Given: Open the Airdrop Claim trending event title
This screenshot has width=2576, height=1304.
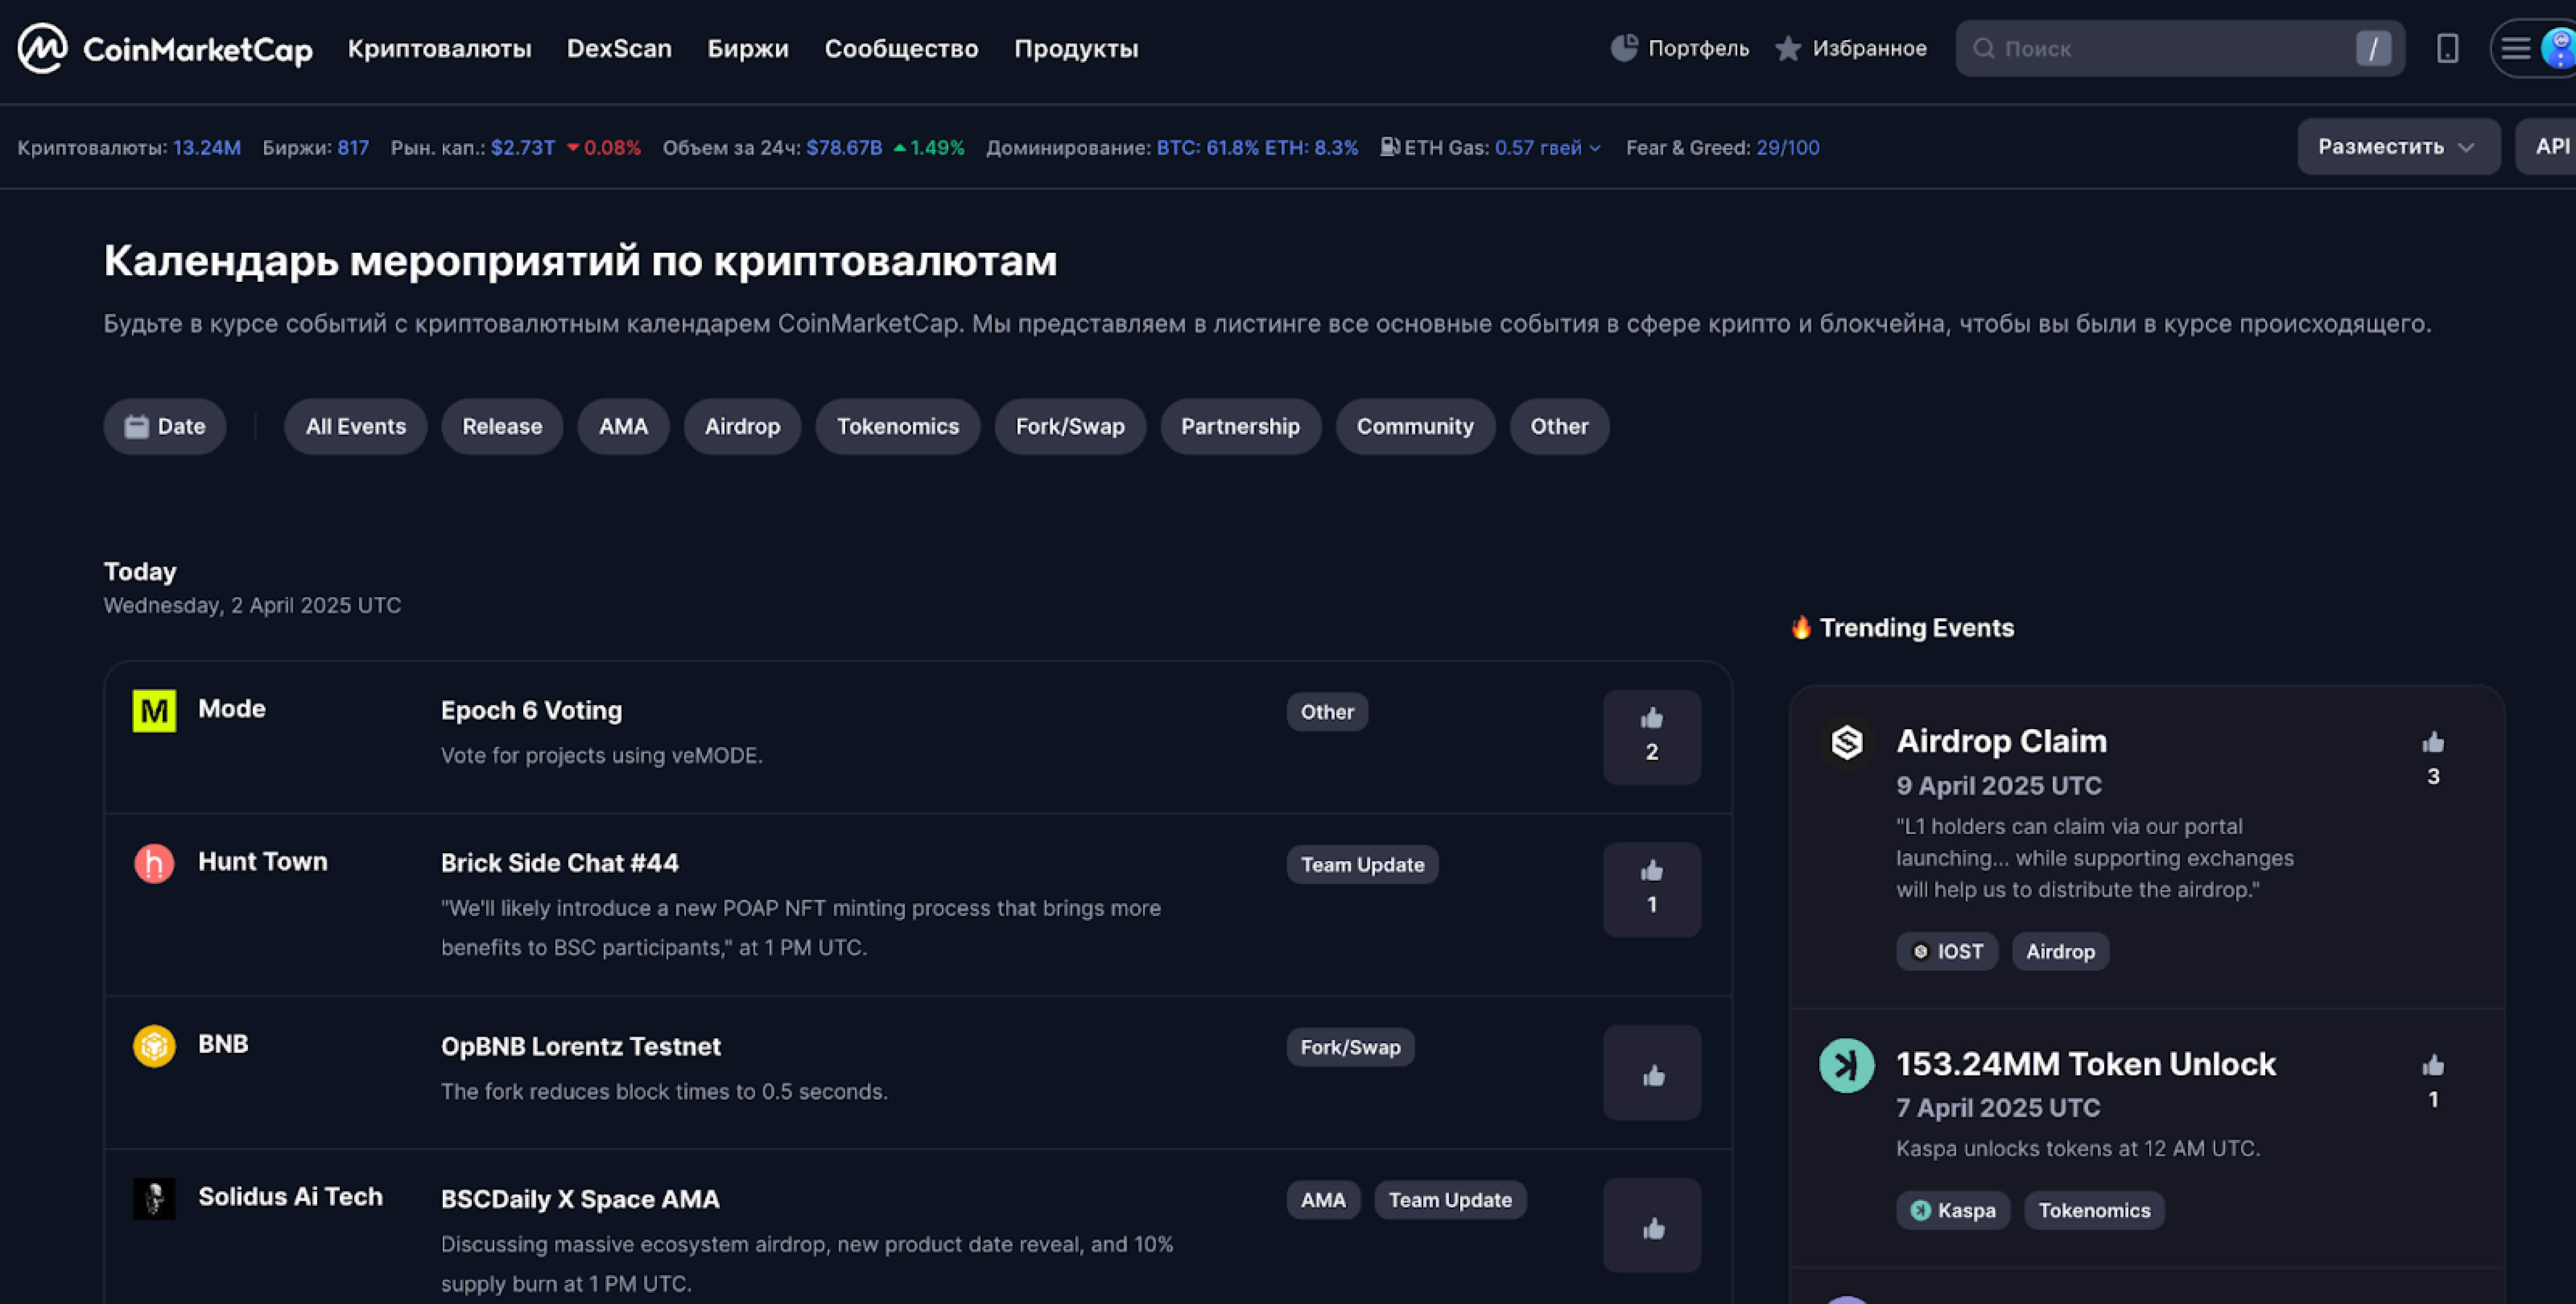Looking at the screenshot, I should click(x=2001, y=741).
